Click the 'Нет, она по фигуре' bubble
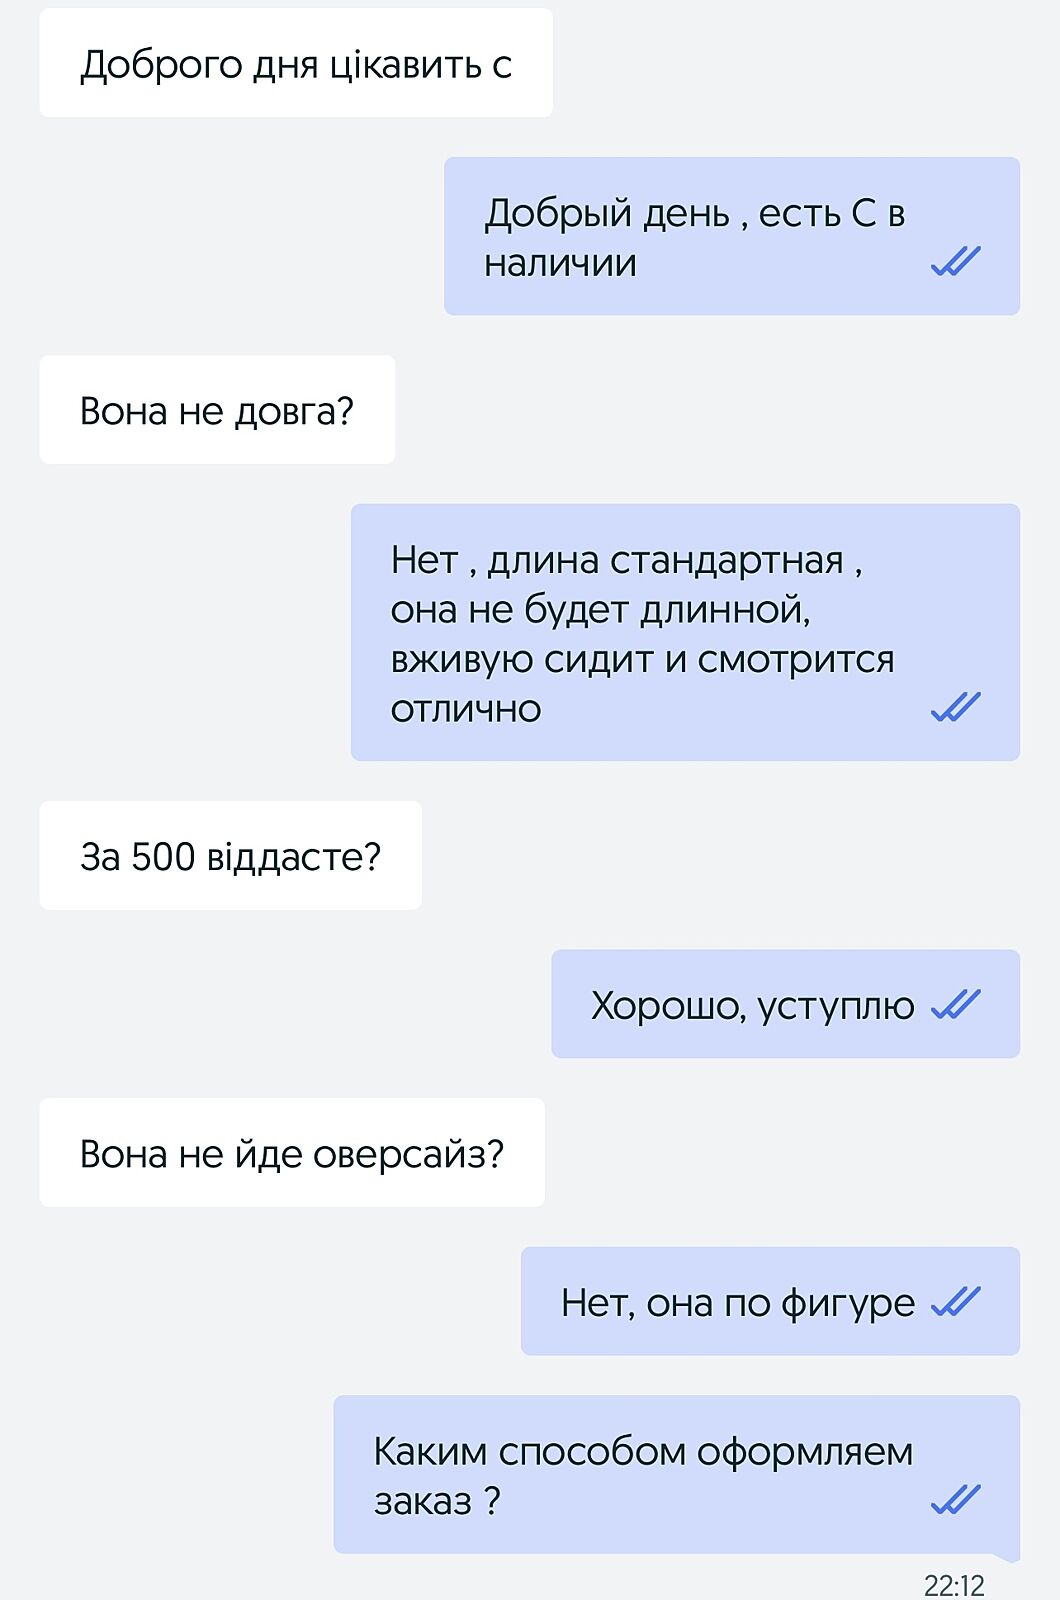 tap(770, 1302)
